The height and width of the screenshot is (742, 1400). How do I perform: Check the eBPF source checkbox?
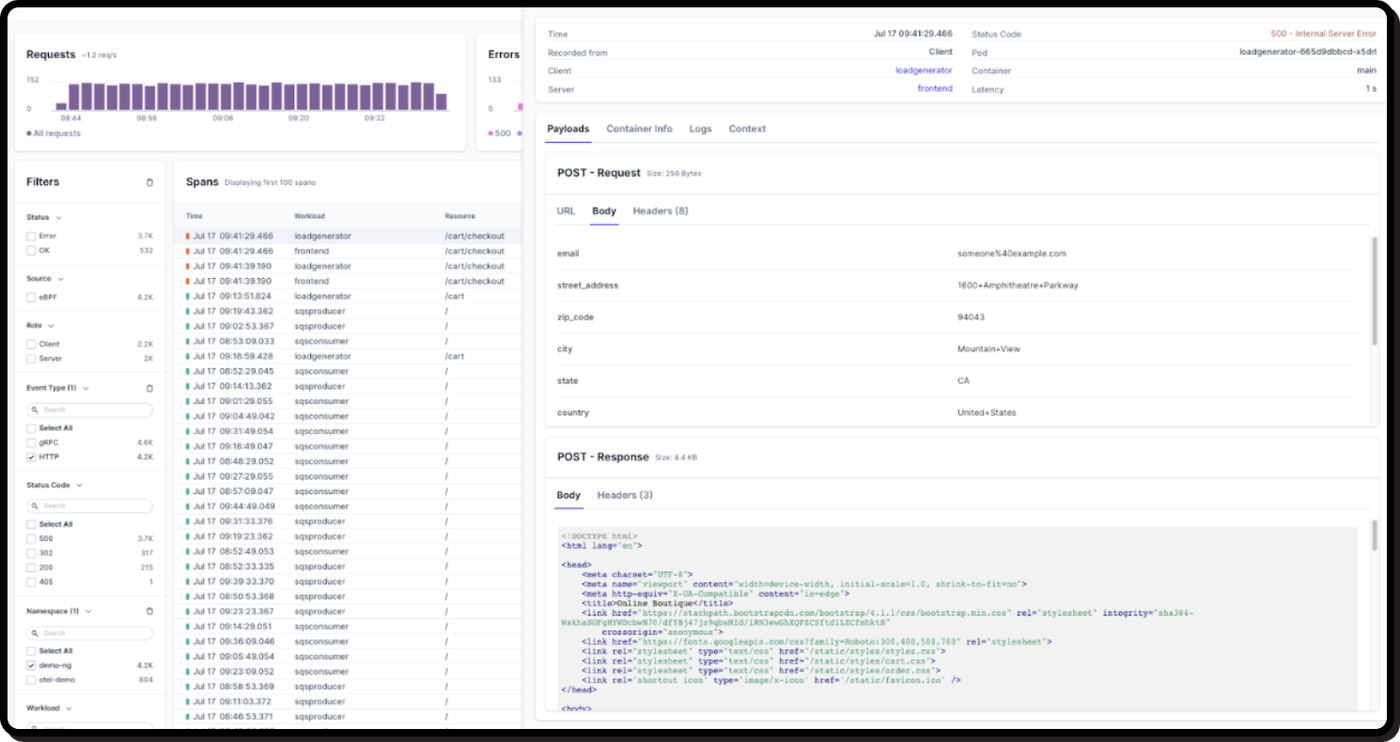click(x=31, y=297)
